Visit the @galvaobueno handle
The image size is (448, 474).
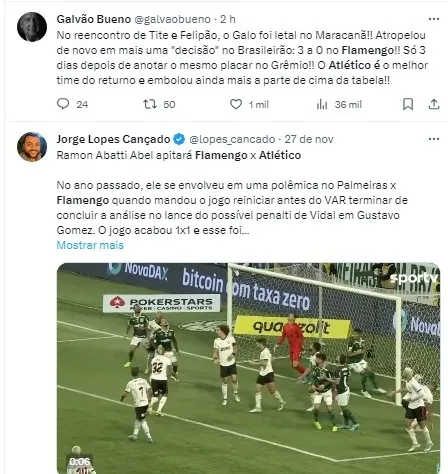pyautogui.click(x=172, y=19)
